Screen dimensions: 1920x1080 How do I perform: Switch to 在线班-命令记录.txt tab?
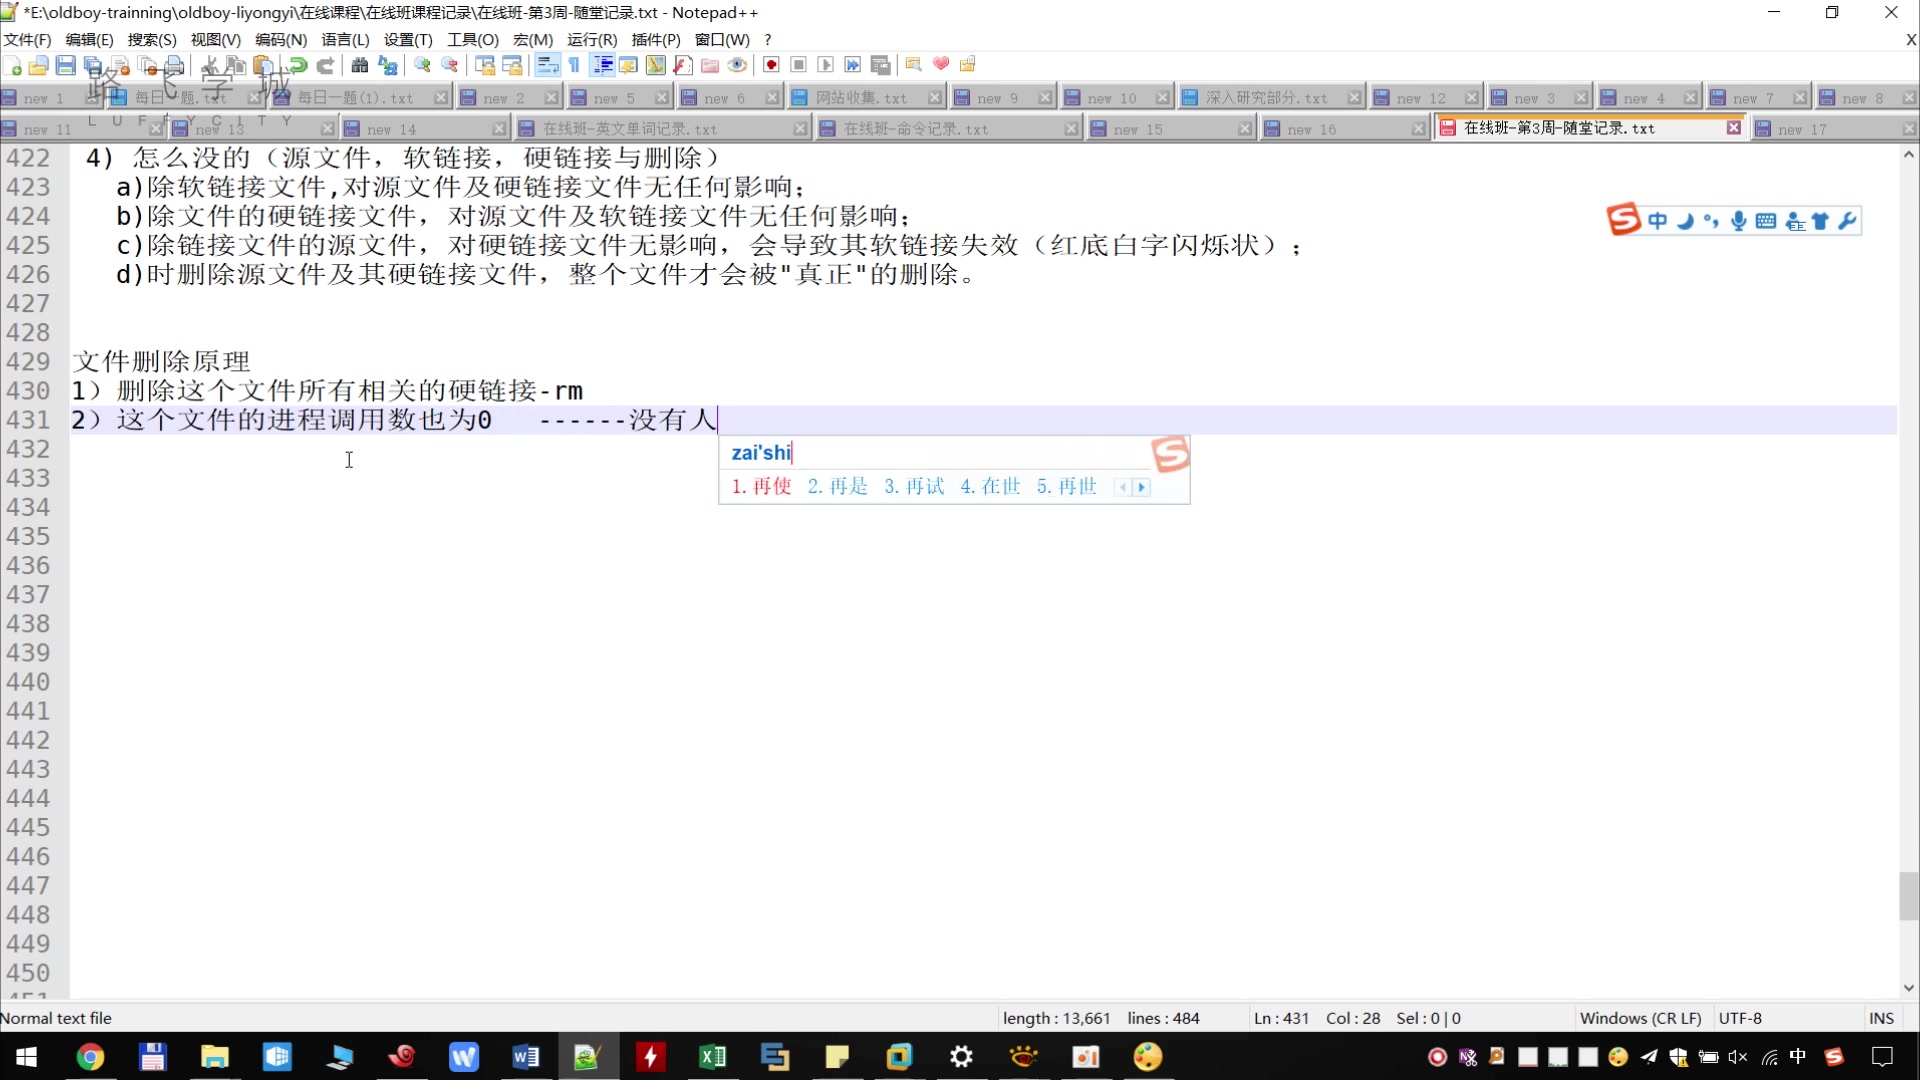(915, 129)
